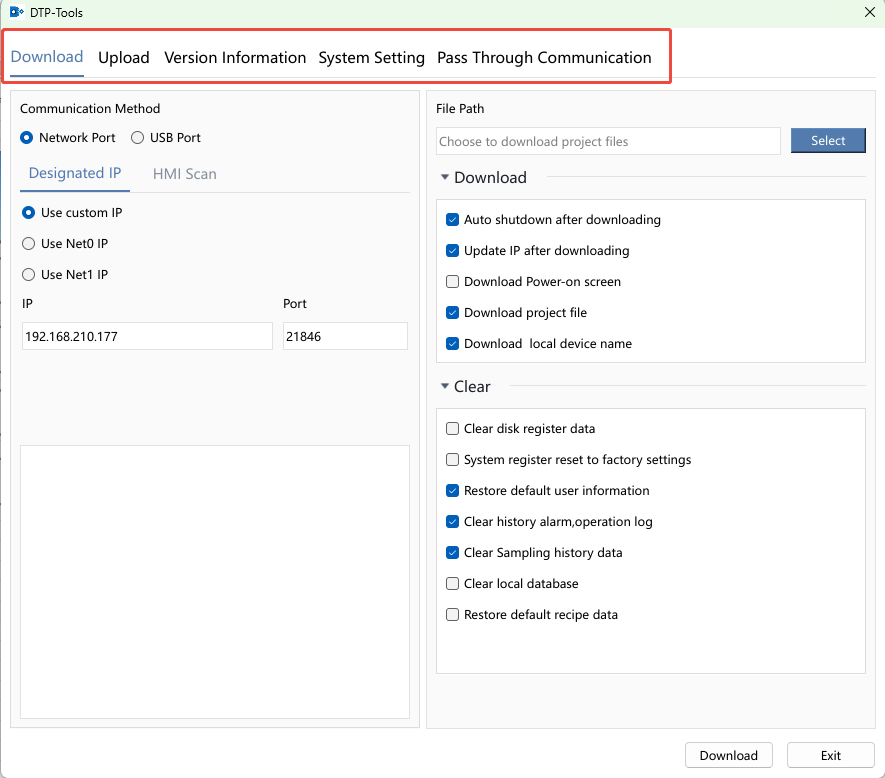
Task: Go to the System Setting tab
Action: 371,58
